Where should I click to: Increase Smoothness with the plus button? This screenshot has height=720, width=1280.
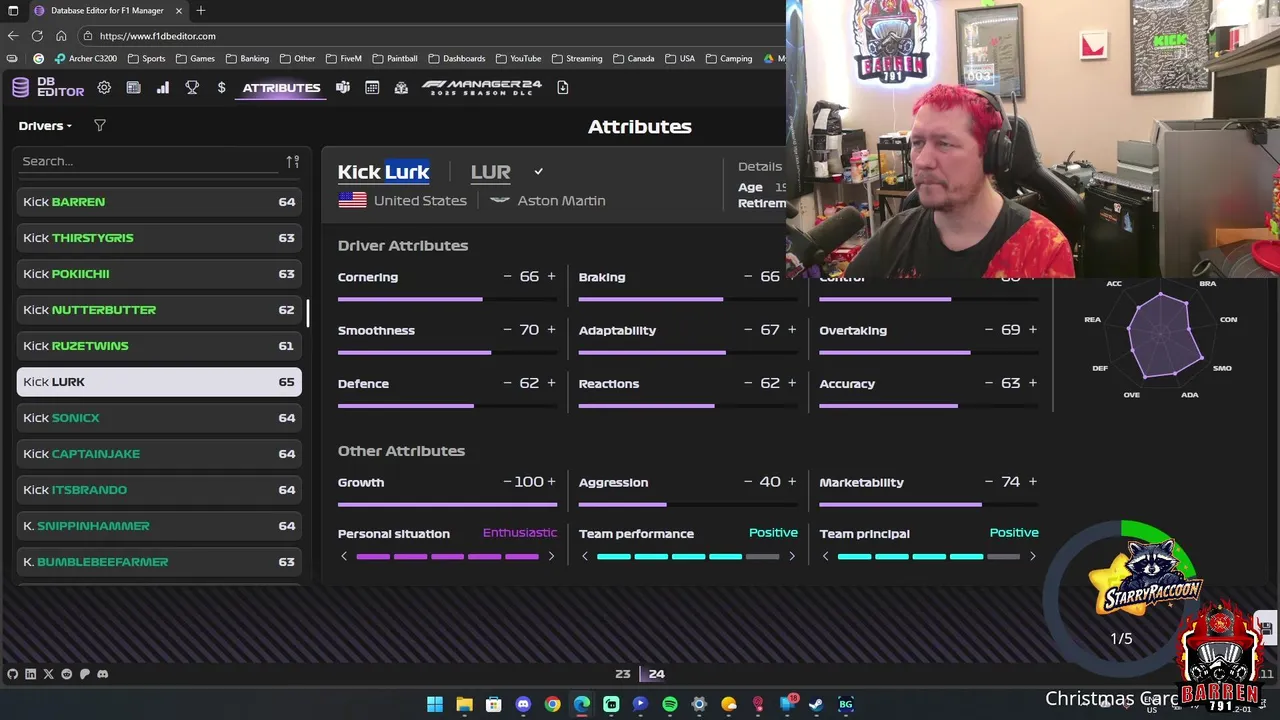pos(551,329)
